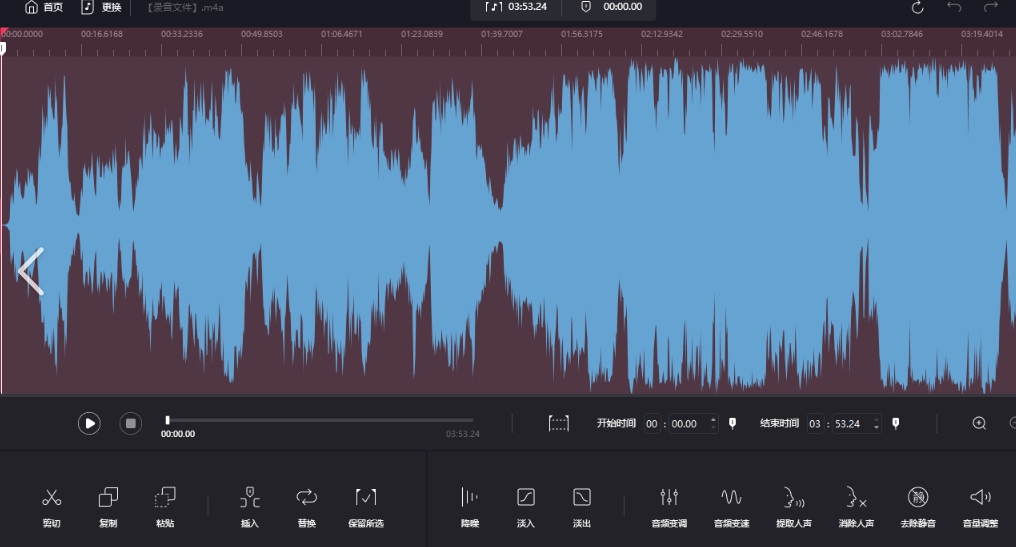Image resolution: width=1016 pixels, height=547 pixels.
Task: Decrease end time with down stepper arrow
Action: tap(877, 428)
